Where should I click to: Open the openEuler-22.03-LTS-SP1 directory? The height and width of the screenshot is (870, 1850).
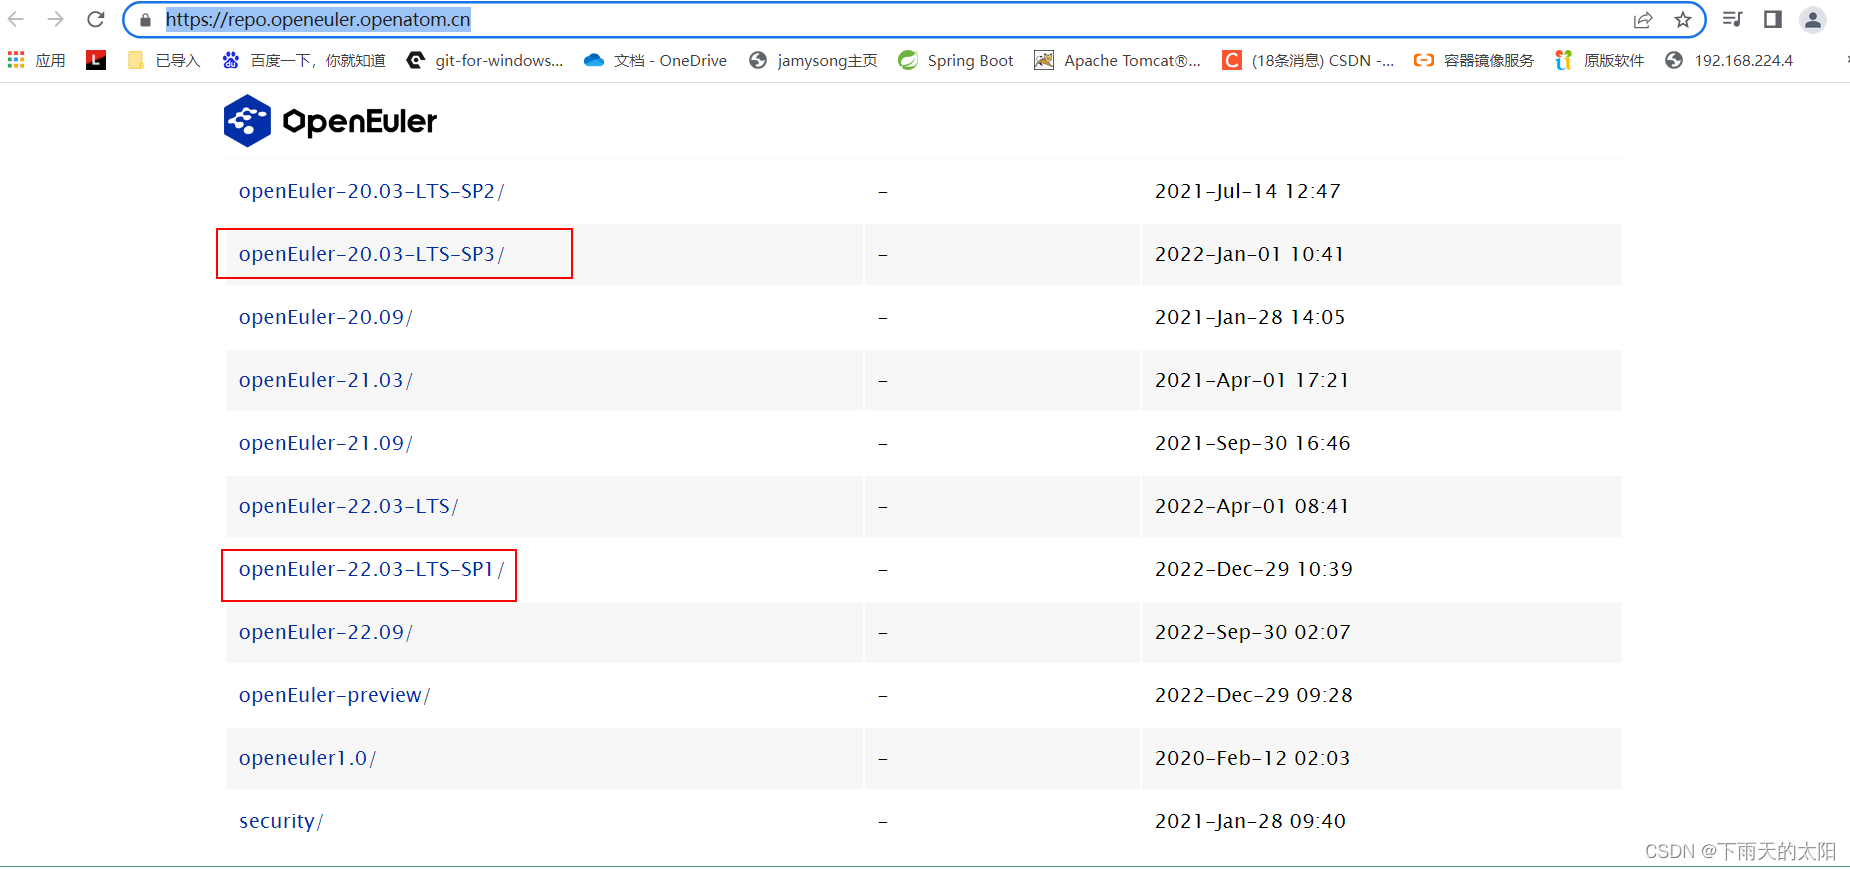point(371,569)
